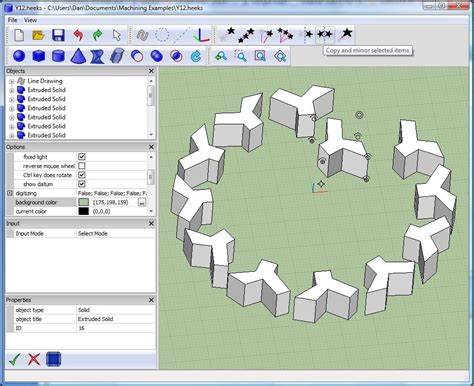The width and height of the screenshot is (474, 386).
Task: Click the 'Select Mode' input mode value
Action: [93, 233]
